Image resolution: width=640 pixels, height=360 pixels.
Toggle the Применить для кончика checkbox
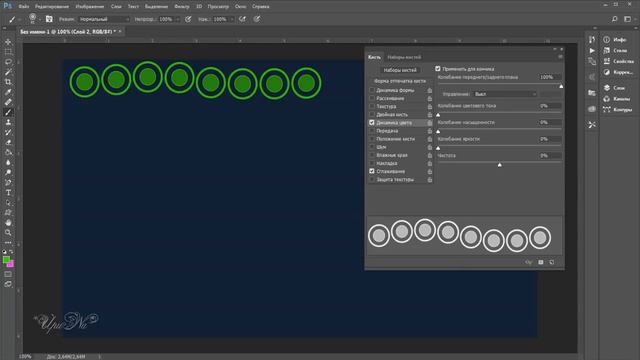coord(438,69)
